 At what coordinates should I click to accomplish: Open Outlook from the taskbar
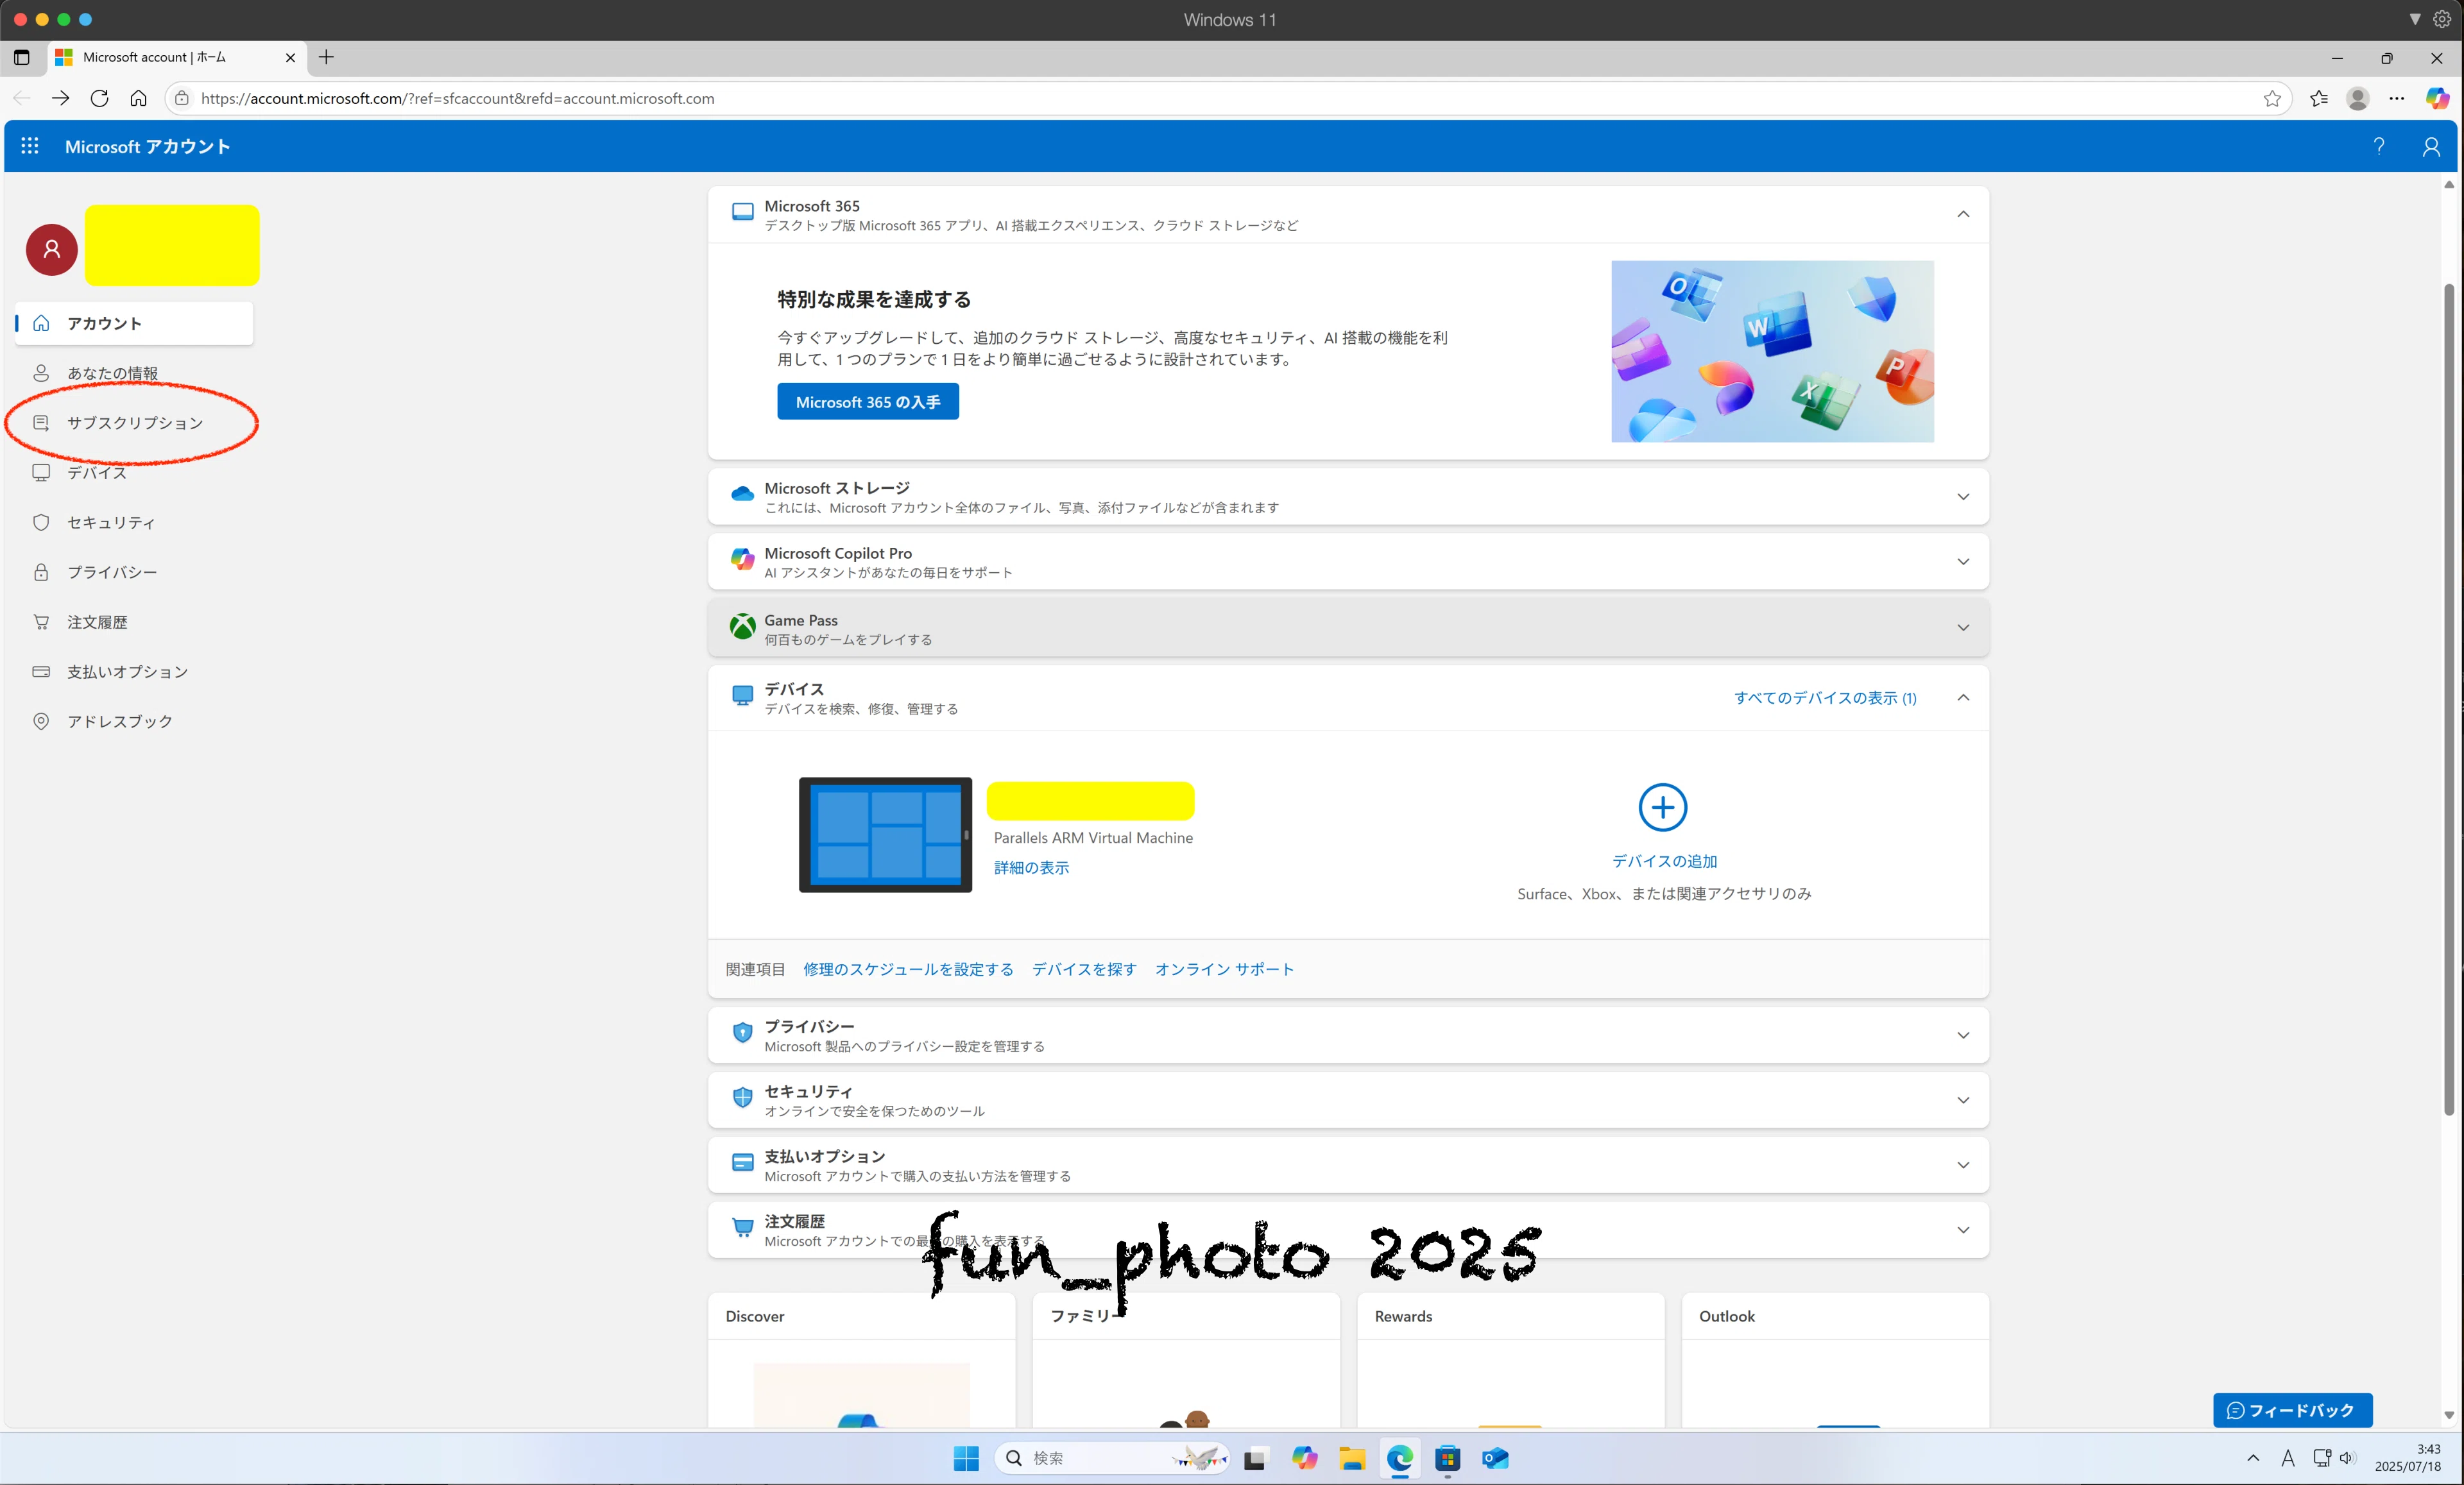tap(1495, 1458)
